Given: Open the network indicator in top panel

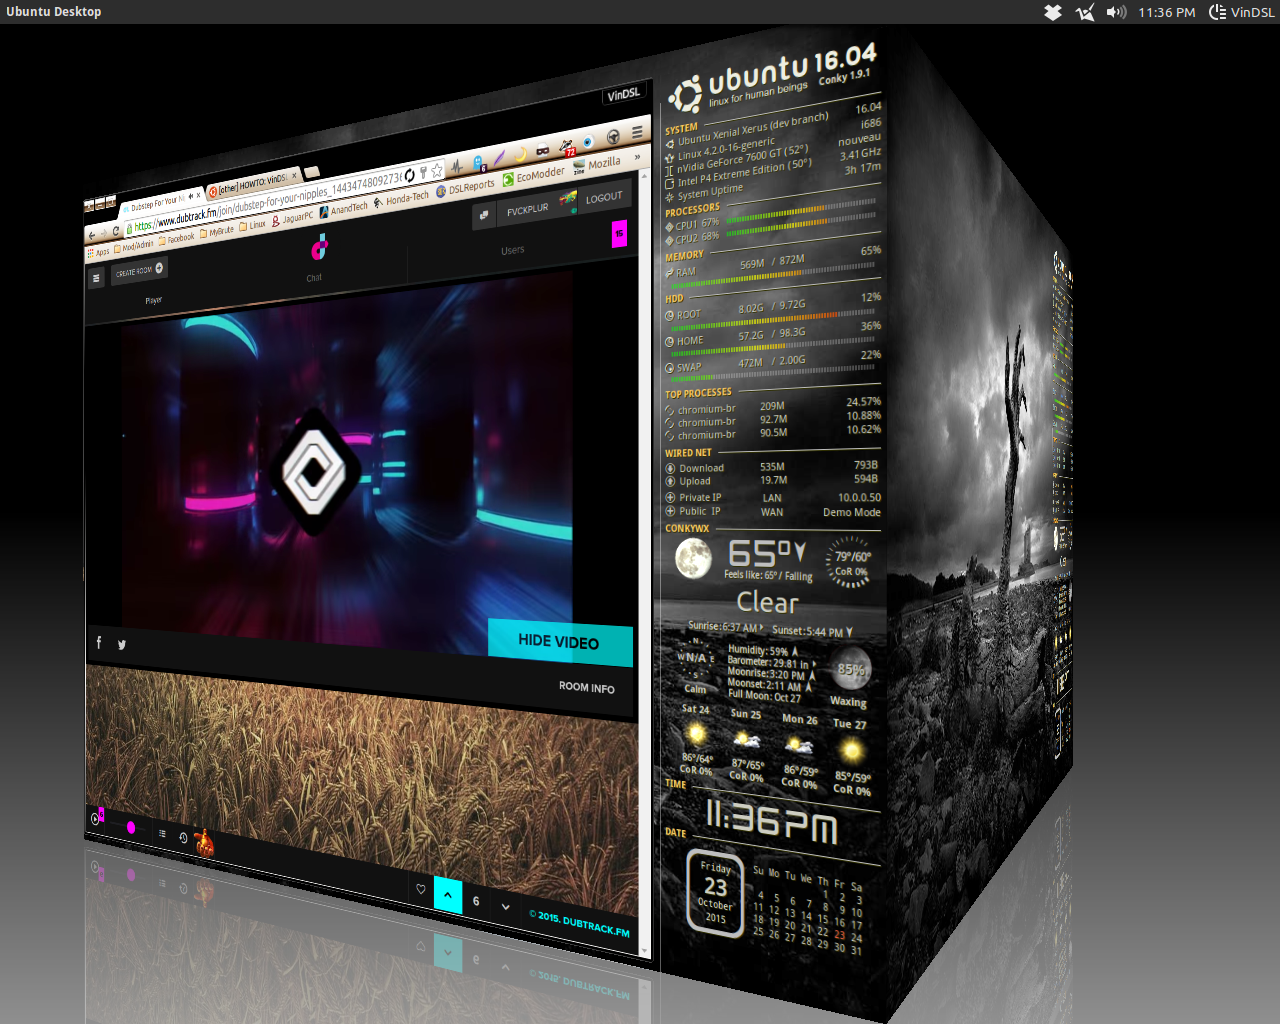Looking at the screenshot, I should tap(1085, 12).
